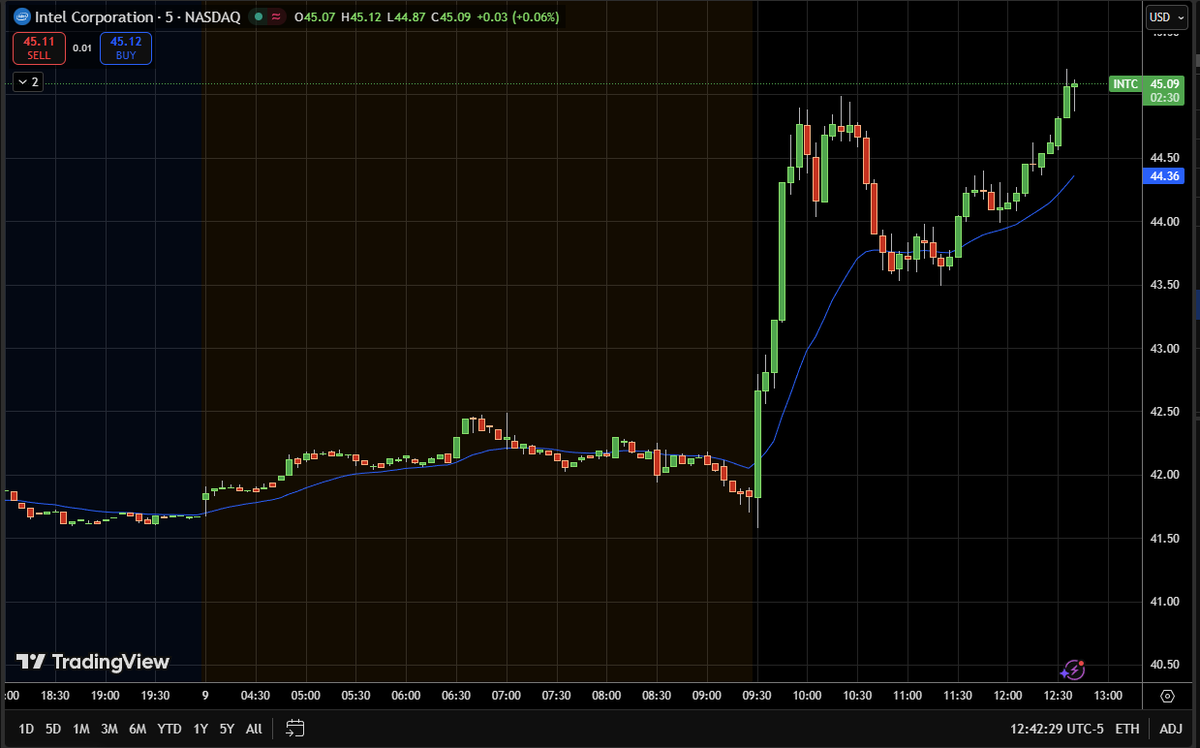
Task: Click the green INTC price label
Action: [x=1126, y=84]
